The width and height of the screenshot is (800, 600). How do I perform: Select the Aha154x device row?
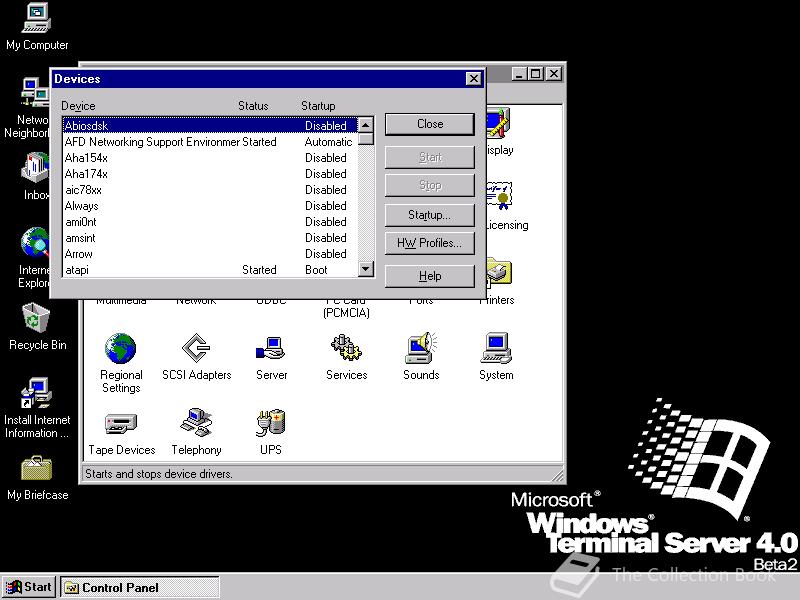210,158
